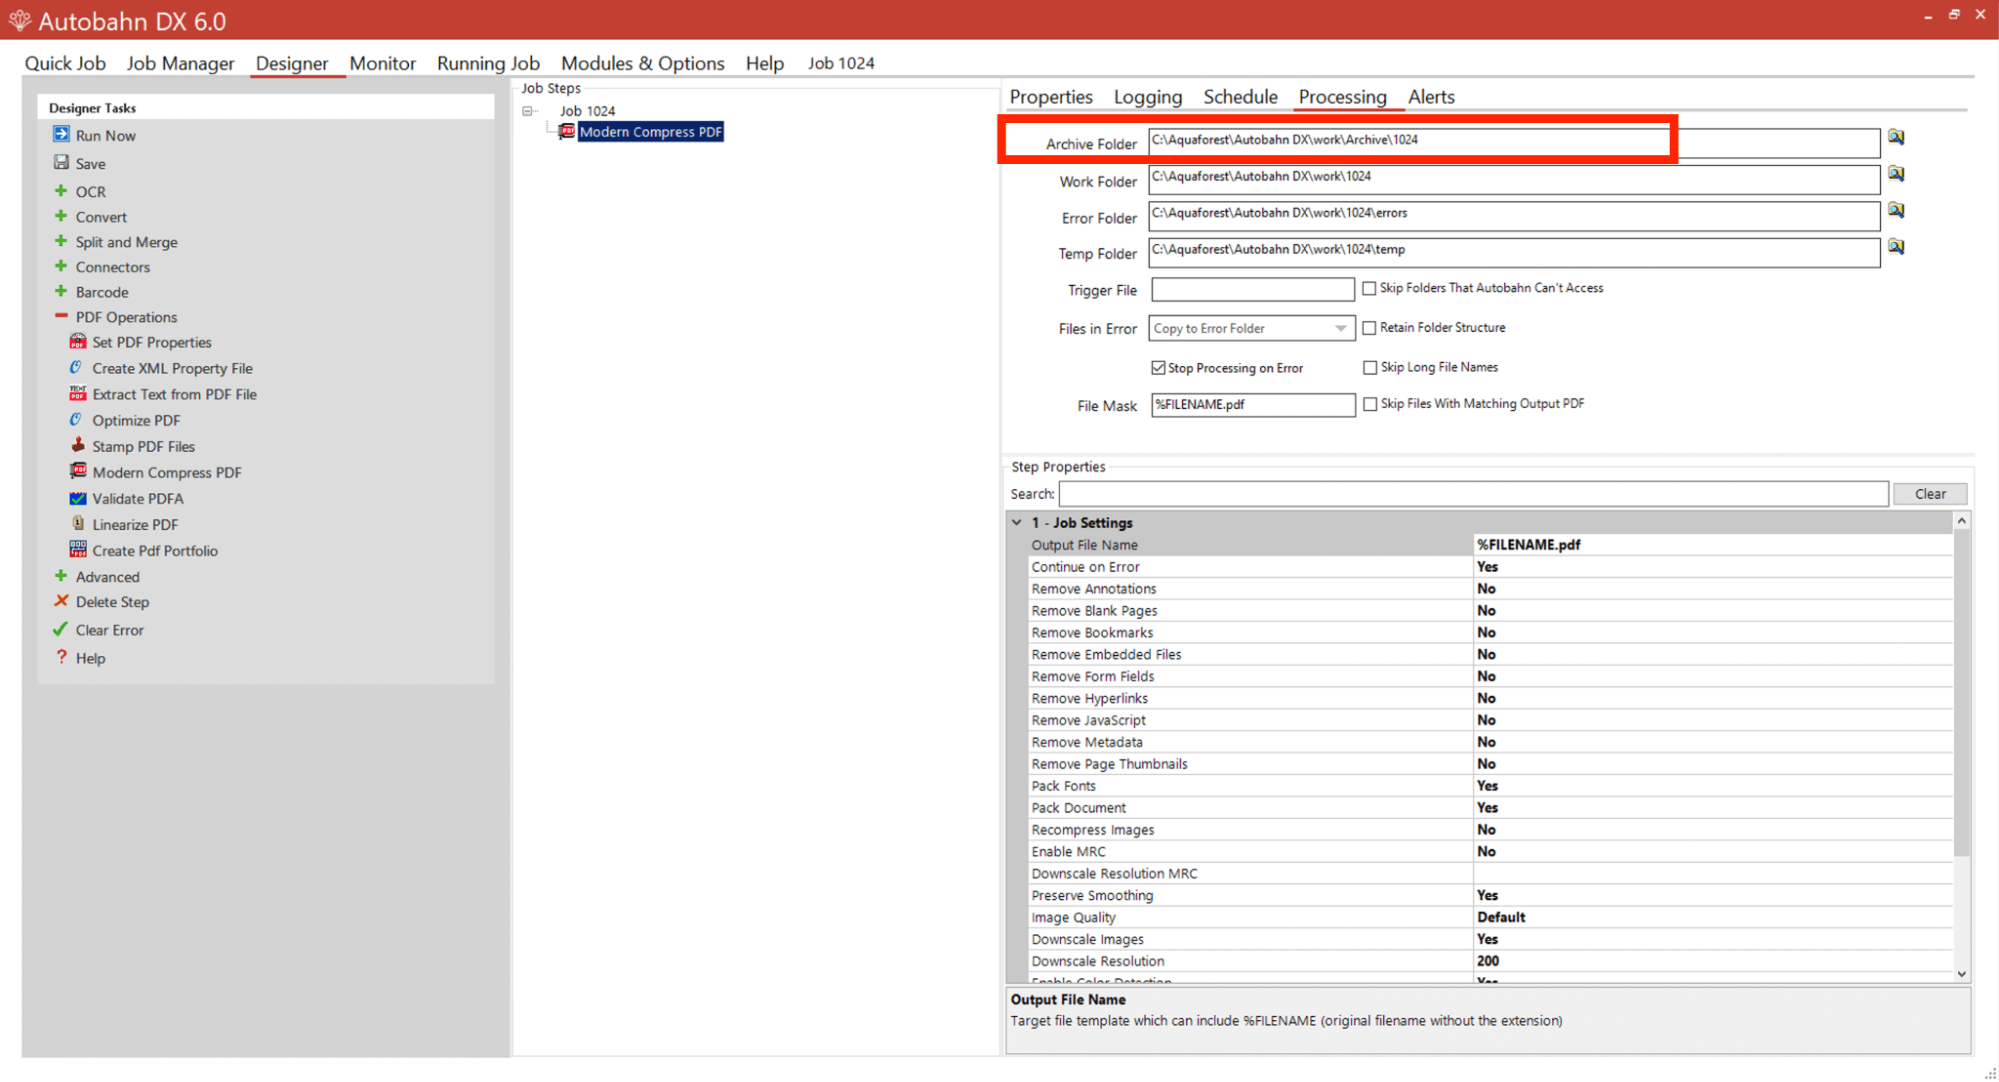Click the Validate PDFA icon
The image size is (1999, 1082).
(78, 498)
